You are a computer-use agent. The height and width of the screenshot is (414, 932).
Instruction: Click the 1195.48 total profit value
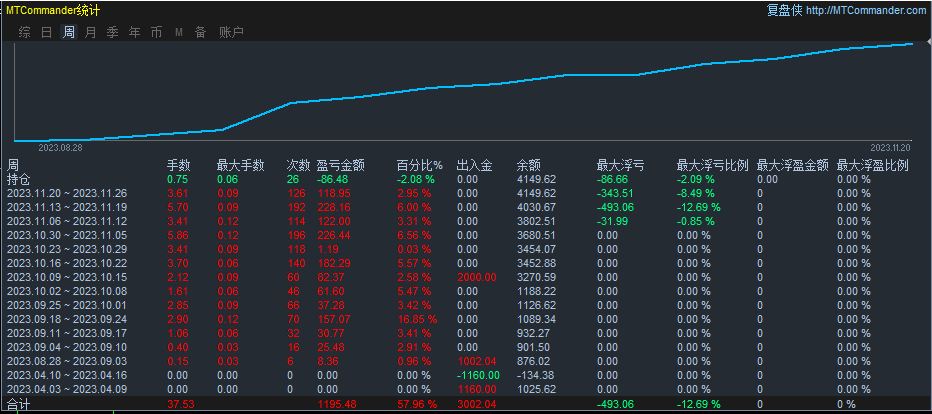coord(337,404)
